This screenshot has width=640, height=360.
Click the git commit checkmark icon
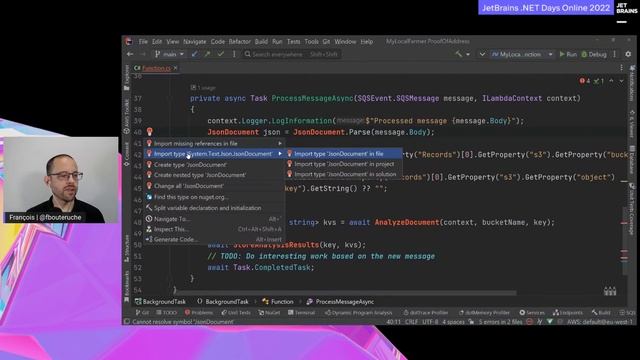click(x=220, y=54)
